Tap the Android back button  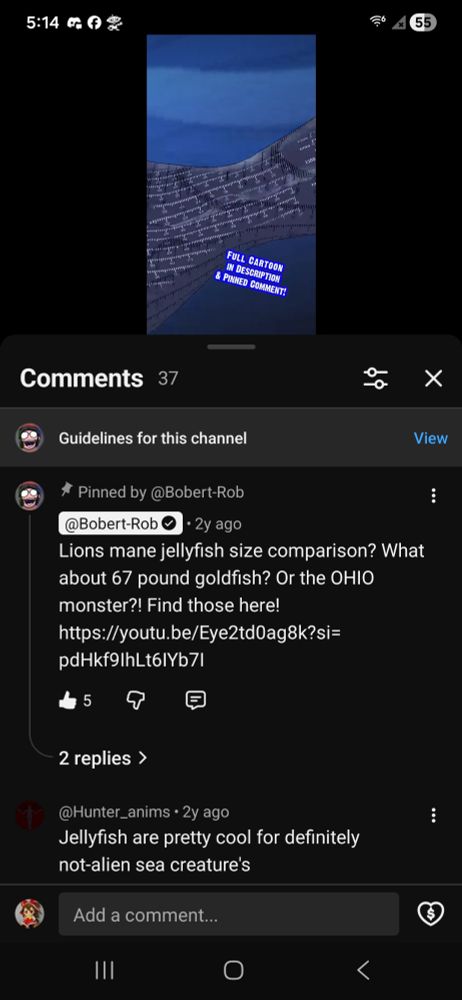click(x=362, y=970)
